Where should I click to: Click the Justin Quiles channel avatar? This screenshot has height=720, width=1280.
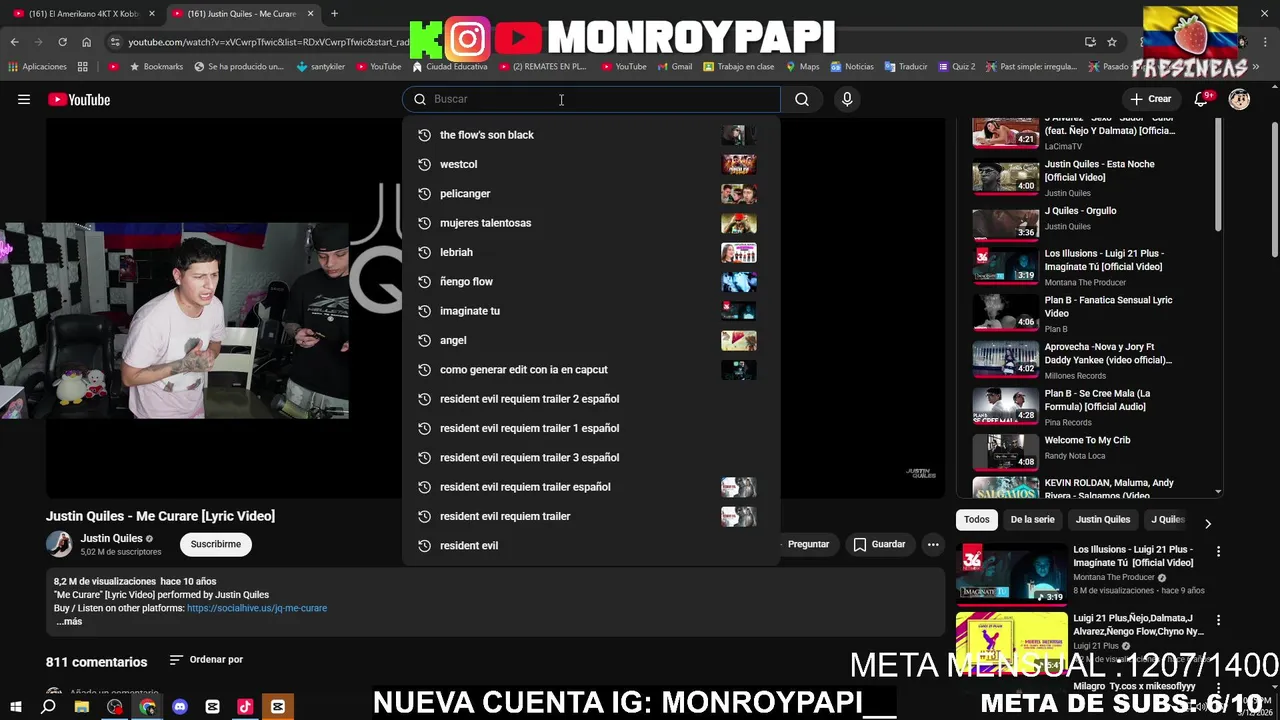point(59,544)
